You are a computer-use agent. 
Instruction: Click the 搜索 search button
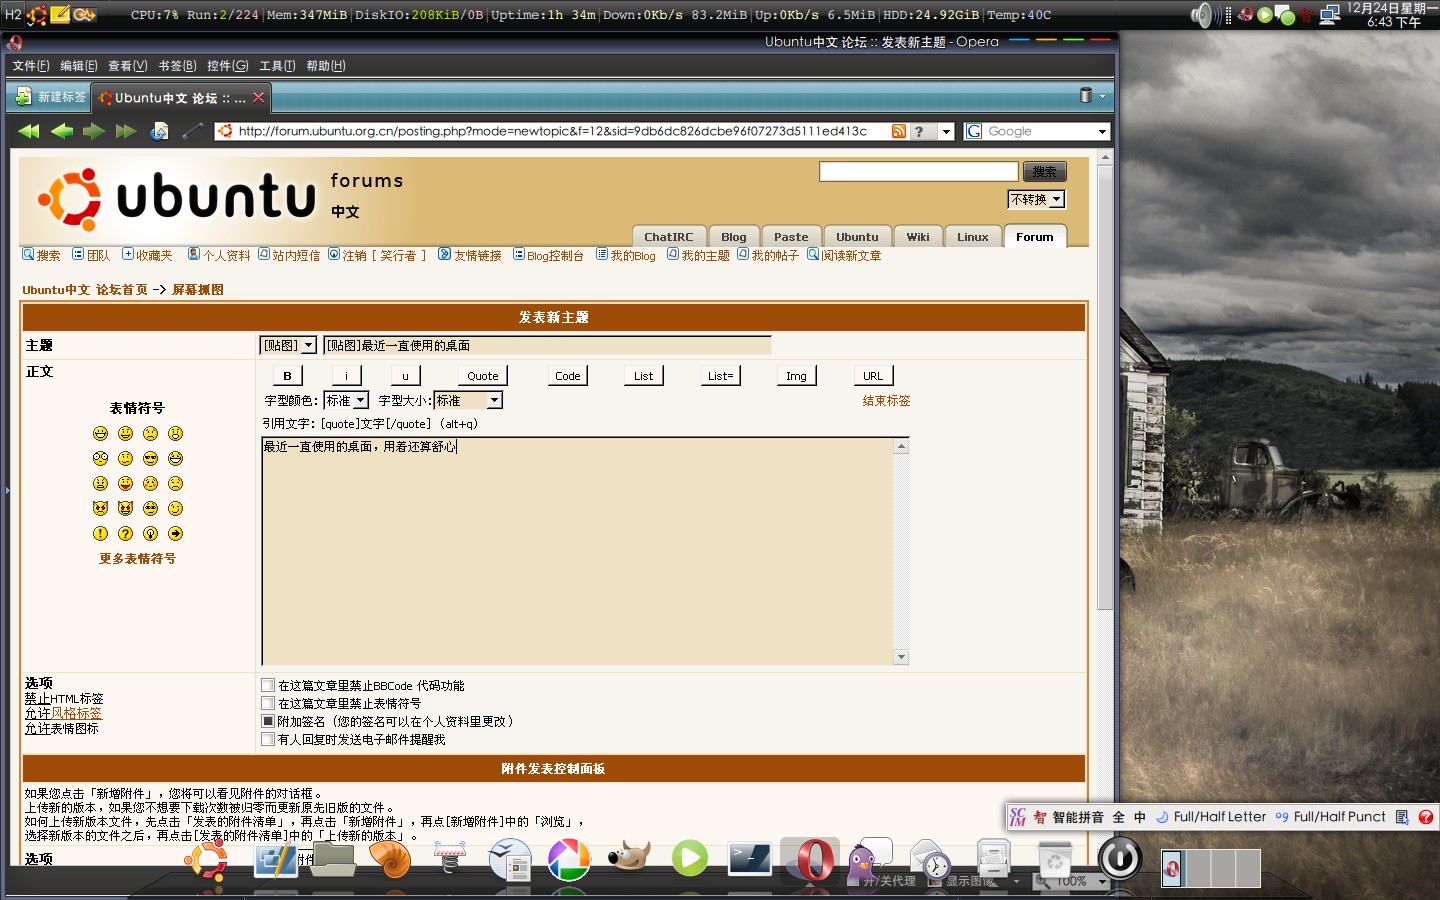click(x=1045, y=172)
